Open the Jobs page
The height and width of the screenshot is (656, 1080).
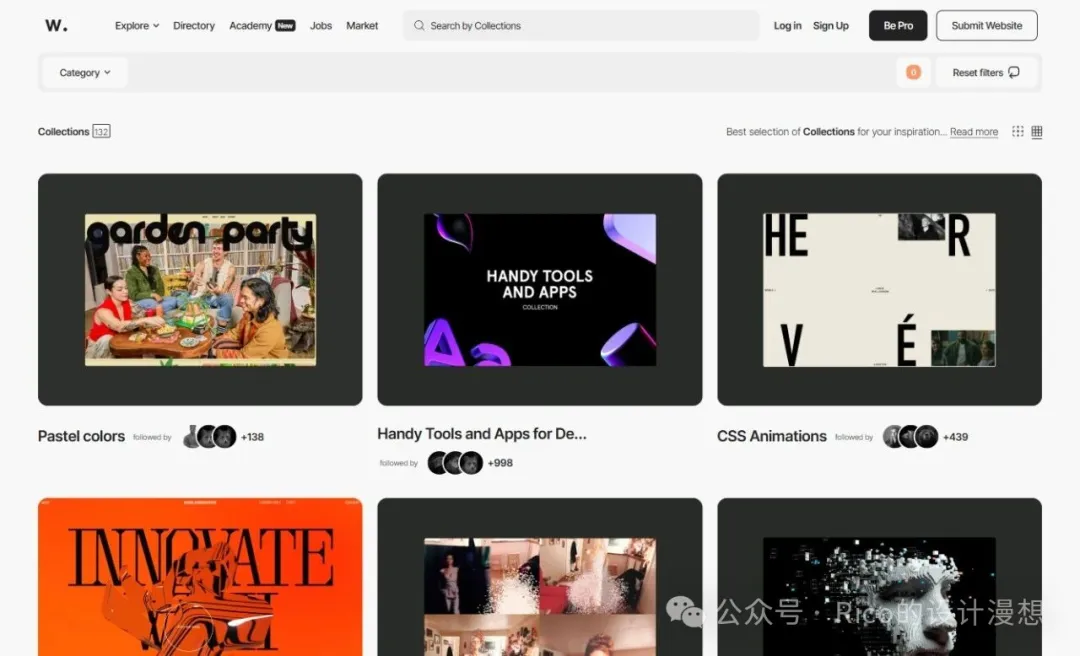tap(321, 26)
